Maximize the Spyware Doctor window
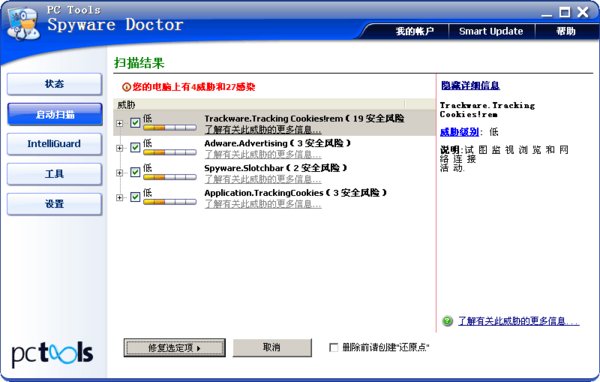The height and width of the screenshot is (382, 600). 565,13
